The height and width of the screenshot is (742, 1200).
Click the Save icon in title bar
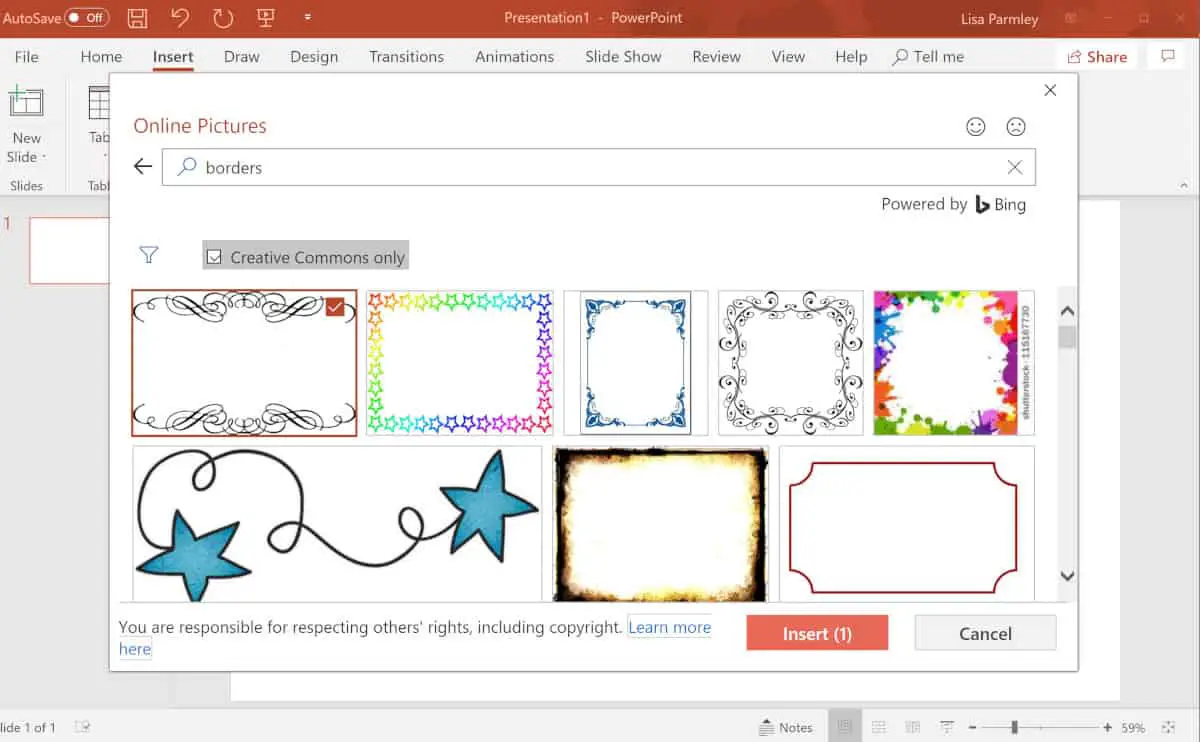[x=138, y=18]
